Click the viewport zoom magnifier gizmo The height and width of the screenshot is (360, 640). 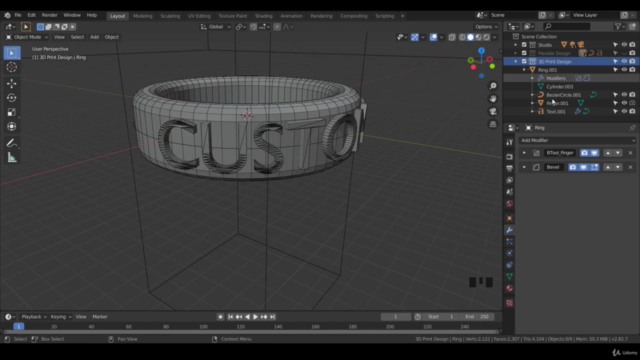(493, 86)
